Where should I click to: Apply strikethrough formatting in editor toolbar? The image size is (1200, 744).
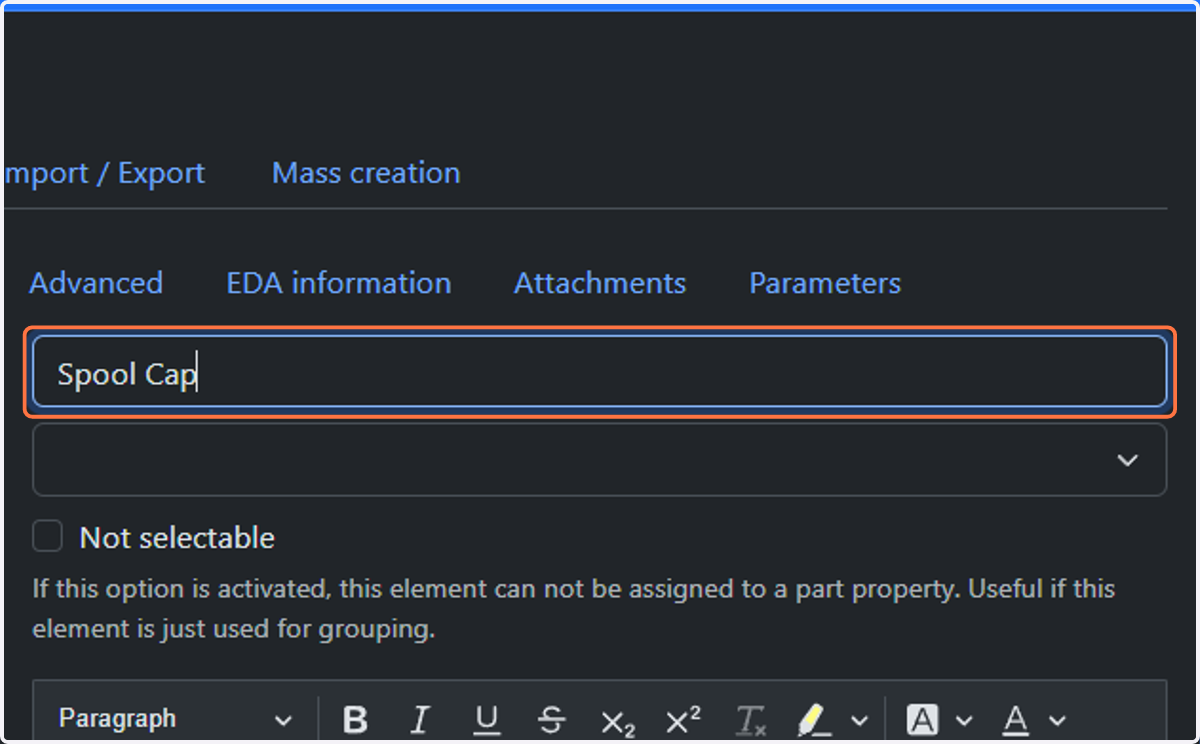pyautogui.click(x=551, y=720)
